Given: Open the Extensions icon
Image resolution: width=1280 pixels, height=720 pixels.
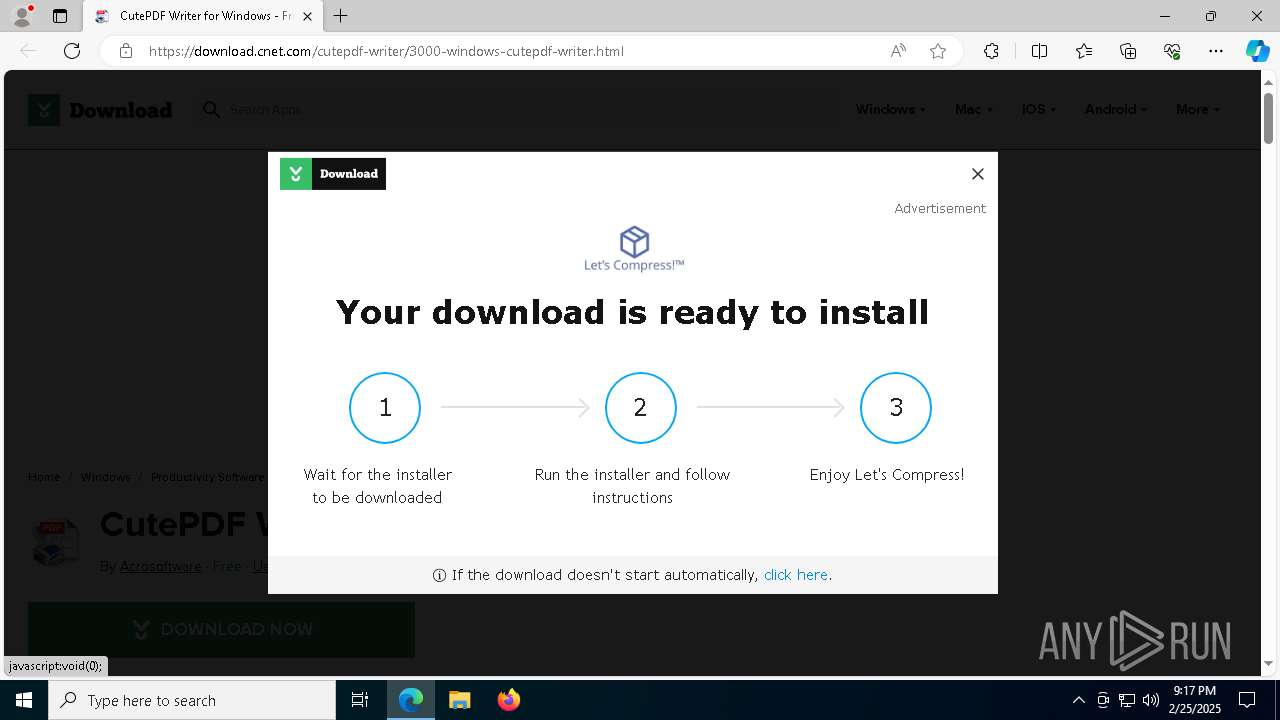Looking at the screenshot, I should pos(991,51).
